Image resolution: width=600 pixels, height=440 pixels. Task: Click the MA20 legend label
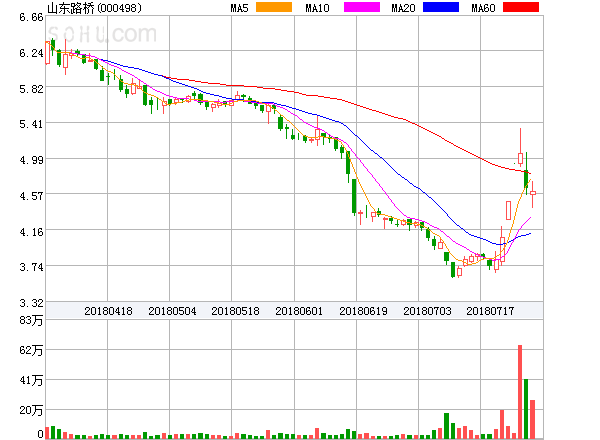pyautogui.click(x=403, y=8)
